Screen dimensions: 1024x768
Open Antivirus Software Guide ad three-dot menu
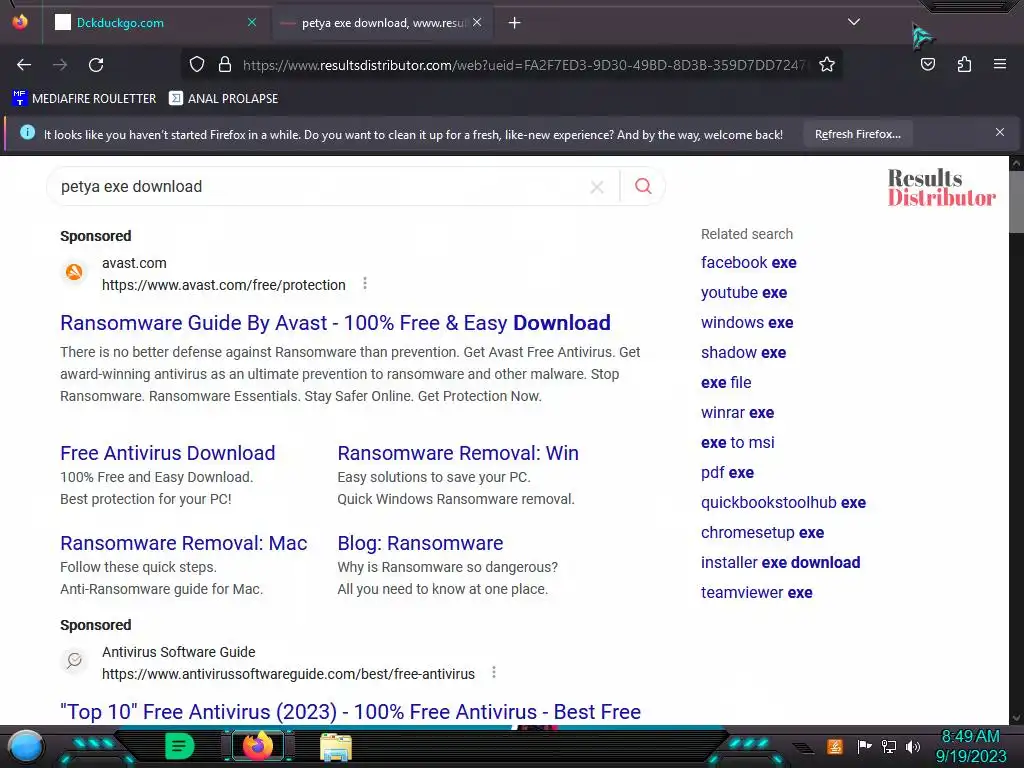494,672
